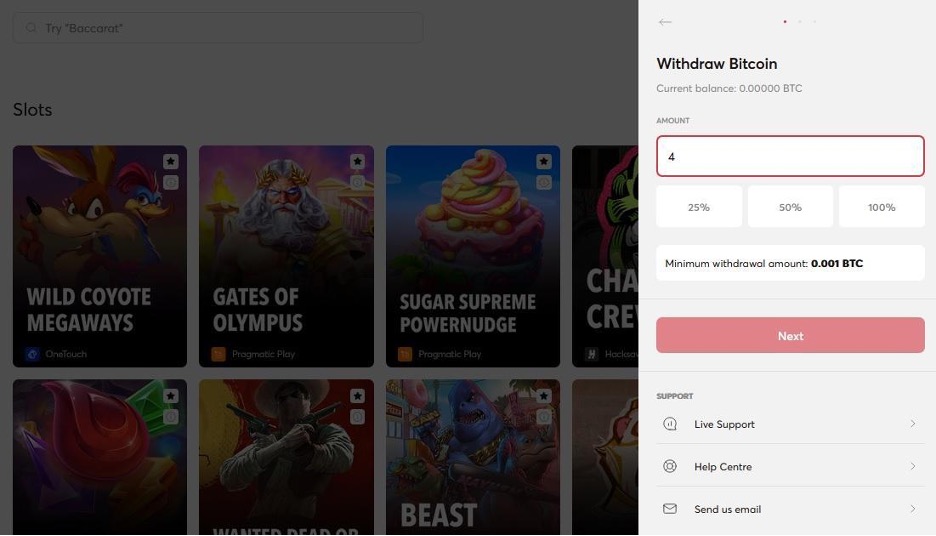Select the 100% amount button
The width and height of the screenshot is (936, 536).
tap(882, 207)
